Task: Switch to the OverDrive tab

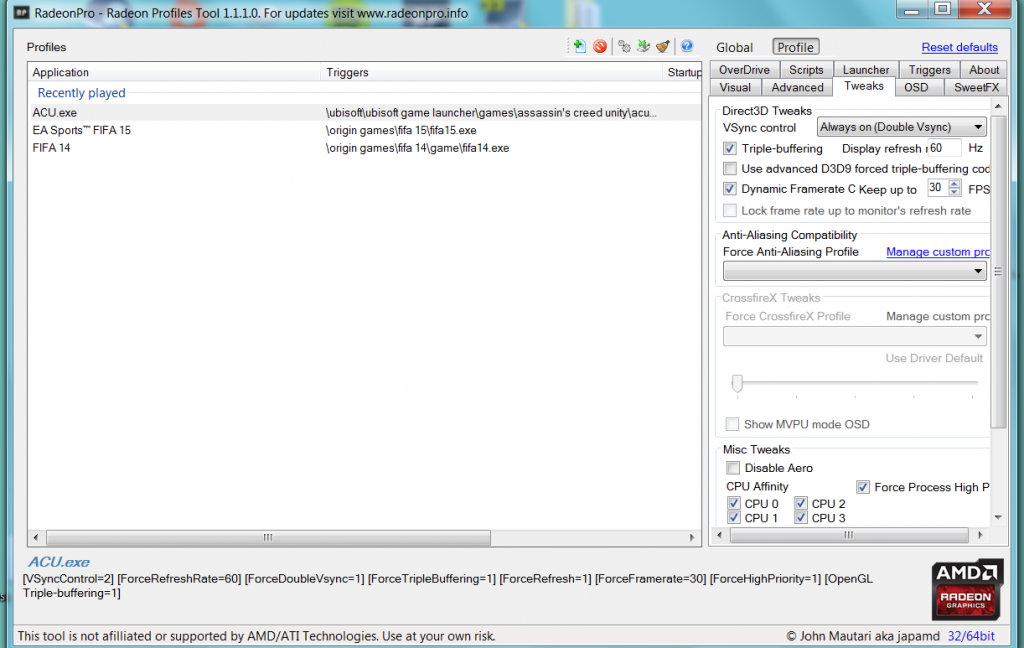Action: coord(744,70)
